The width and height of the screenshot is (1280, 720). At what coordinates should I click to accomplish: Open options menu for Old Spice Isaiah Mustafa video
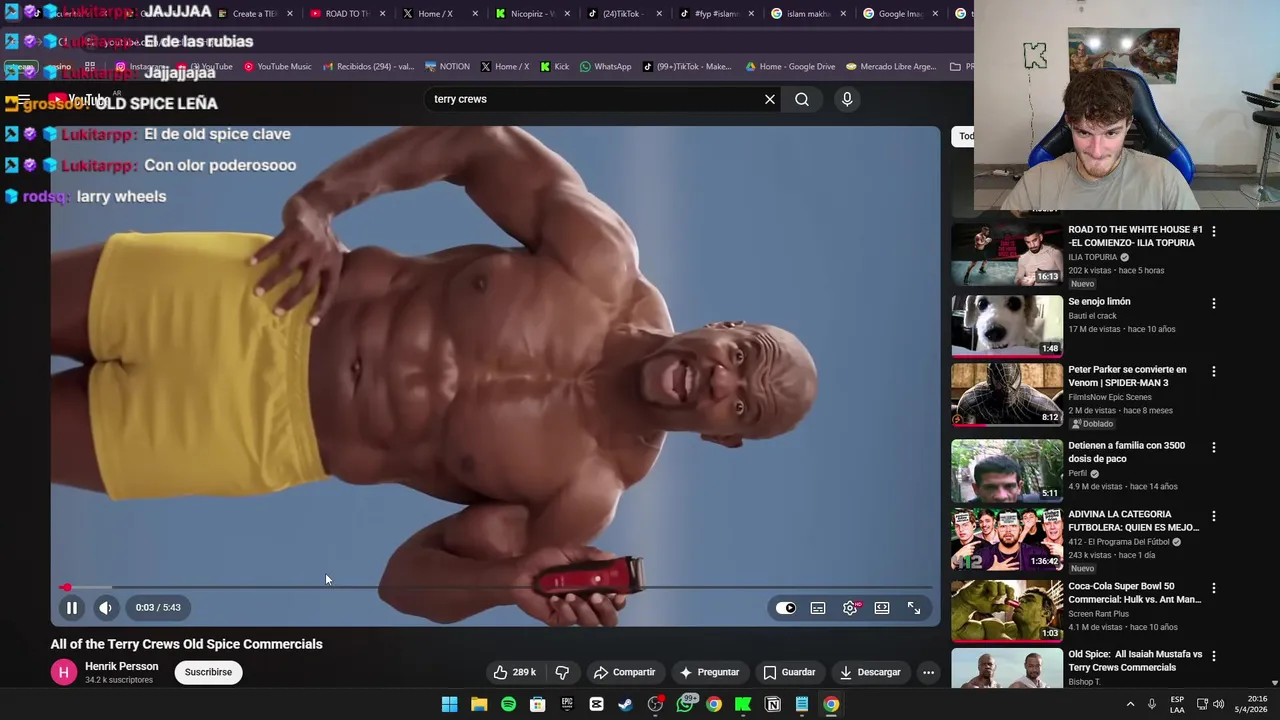pyautogui.click(x=1214, y=656)
